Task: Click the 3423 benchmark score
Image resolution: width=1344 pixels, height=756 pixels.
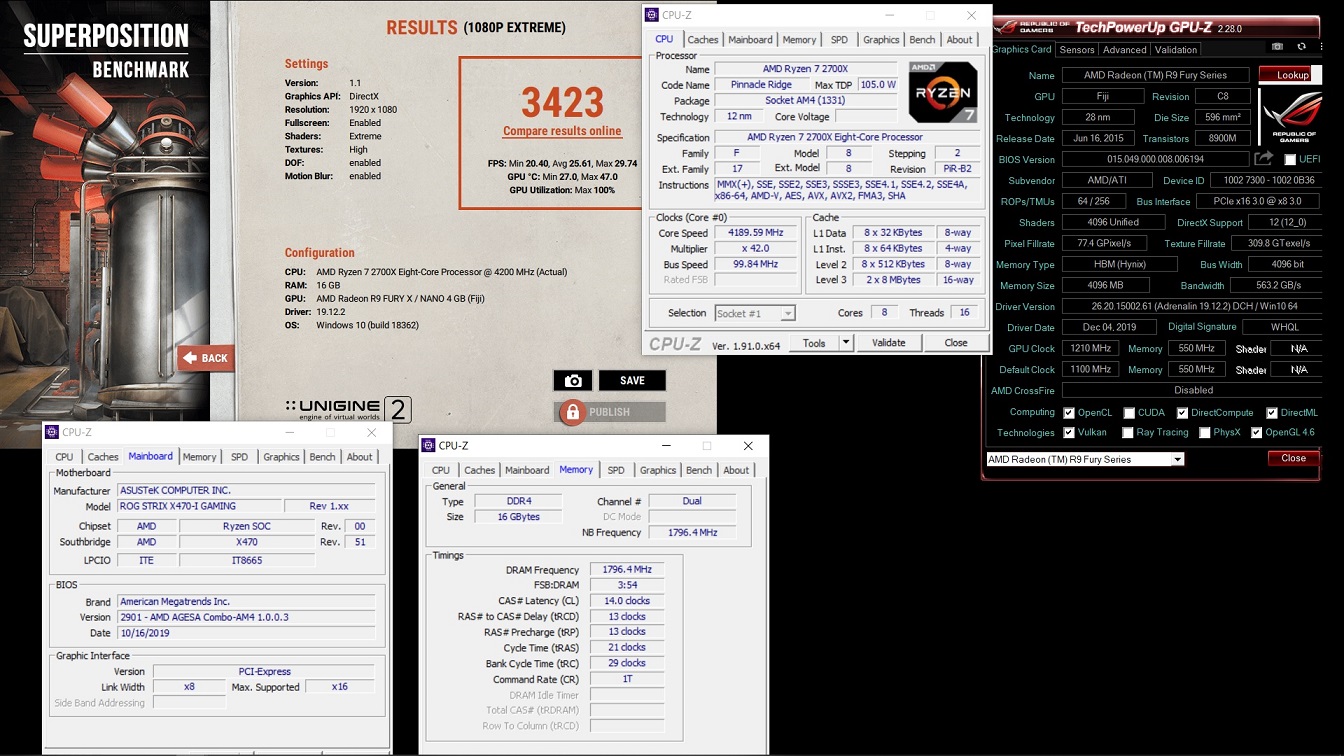Action: [x=562, y=102]
